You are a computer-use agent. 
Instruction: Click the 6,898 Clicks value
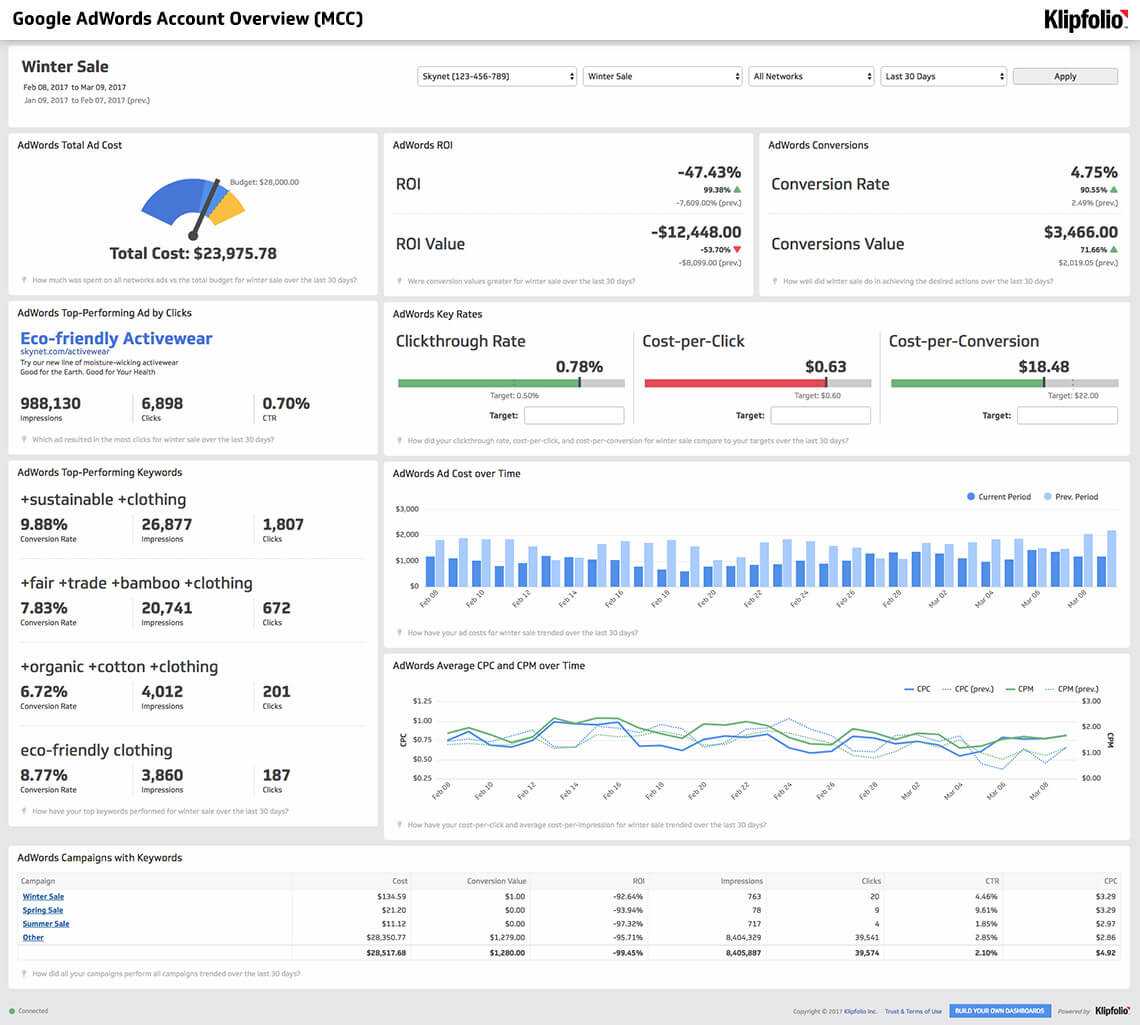coord(162,403)
